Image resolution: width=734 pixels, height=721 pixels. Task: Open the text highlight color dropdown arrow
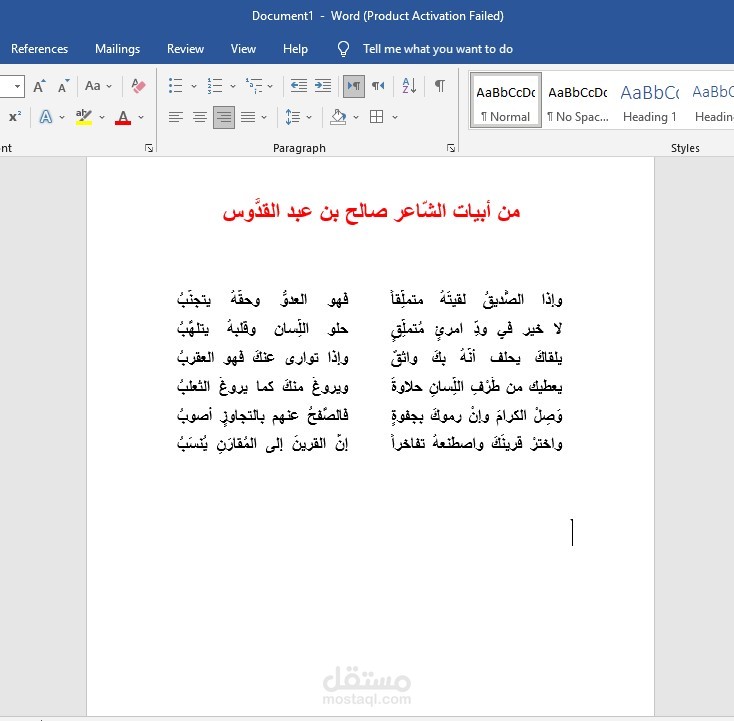(x=102, y=117)
